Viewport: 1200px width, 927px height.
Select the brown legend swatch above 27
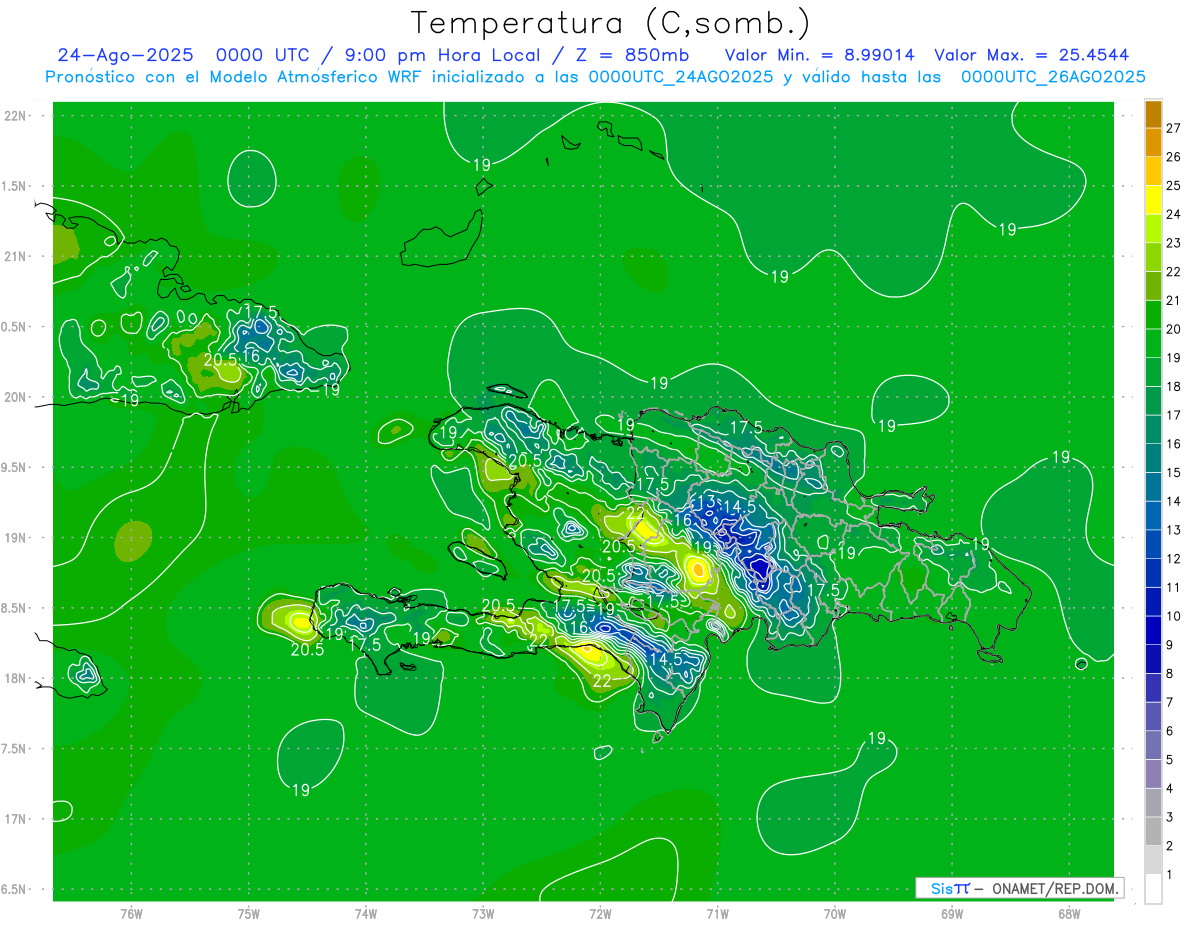coord(1153,114)
